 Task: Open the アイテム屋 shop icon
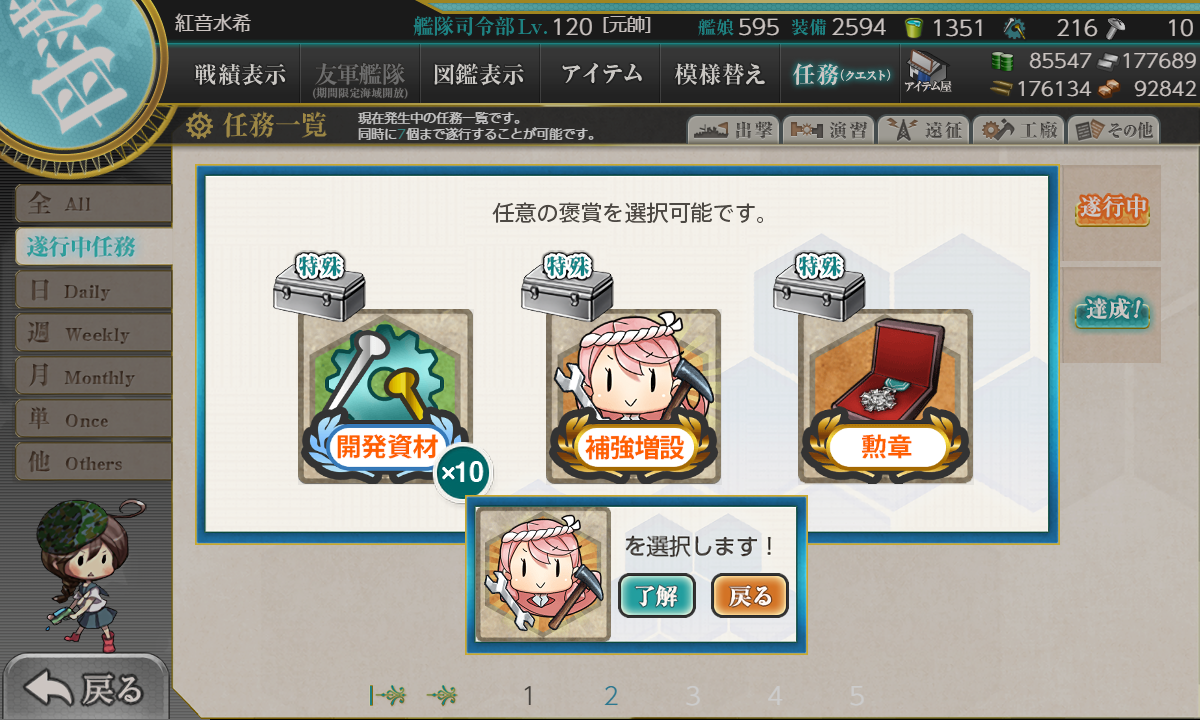coord(928,73)
